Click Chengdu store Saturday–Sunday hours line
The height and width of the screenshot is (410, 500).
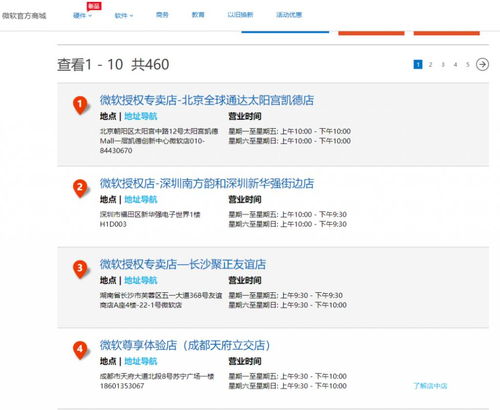tap(287, 386)
